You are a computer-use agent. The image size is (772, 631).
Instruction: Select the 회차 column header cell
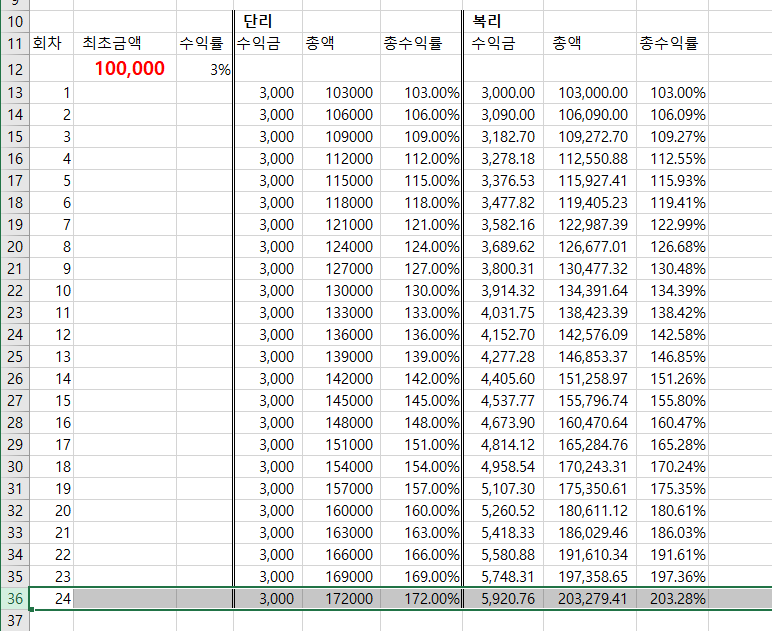(x=51, y=43)
